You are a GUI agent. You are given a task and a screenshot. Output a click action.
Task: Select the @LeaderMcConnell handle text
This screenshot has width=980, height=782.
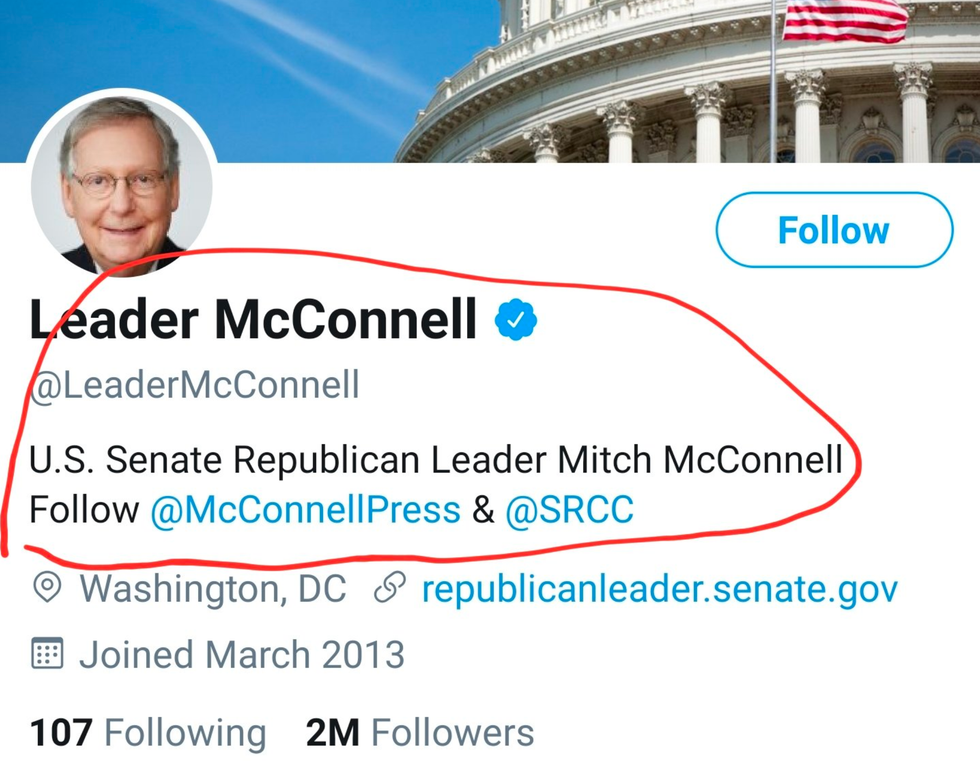click(x=194, y=385)
